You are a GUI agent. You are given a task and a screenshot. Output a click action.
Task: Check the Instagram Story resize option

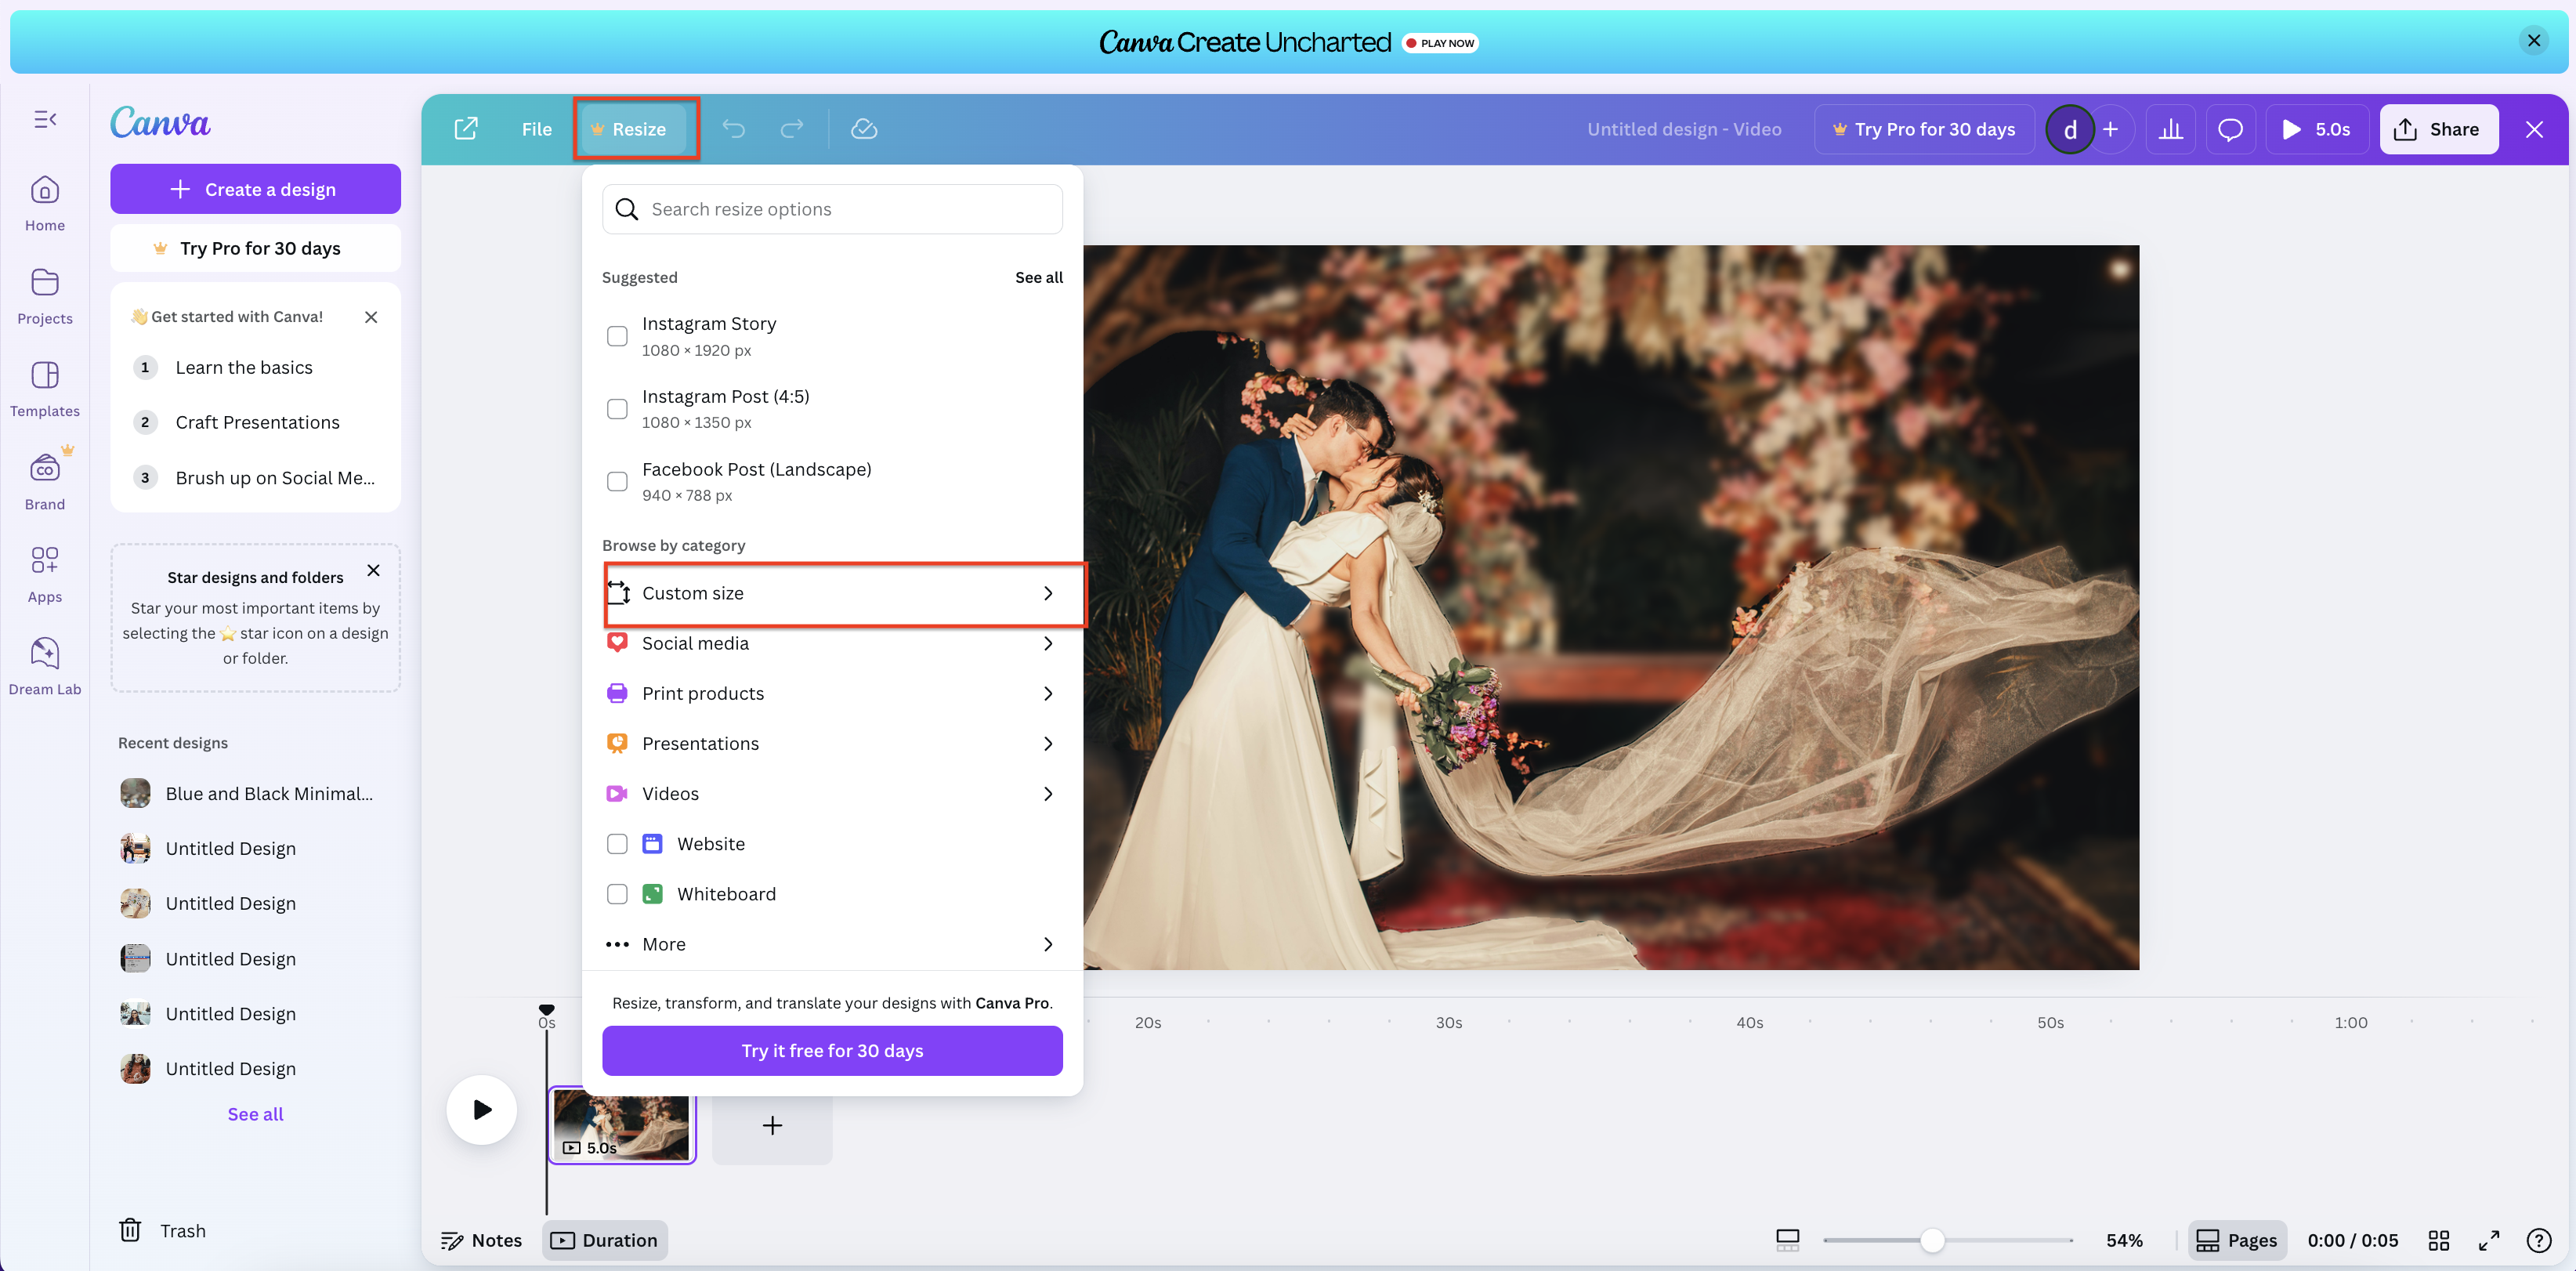point(616,335)
